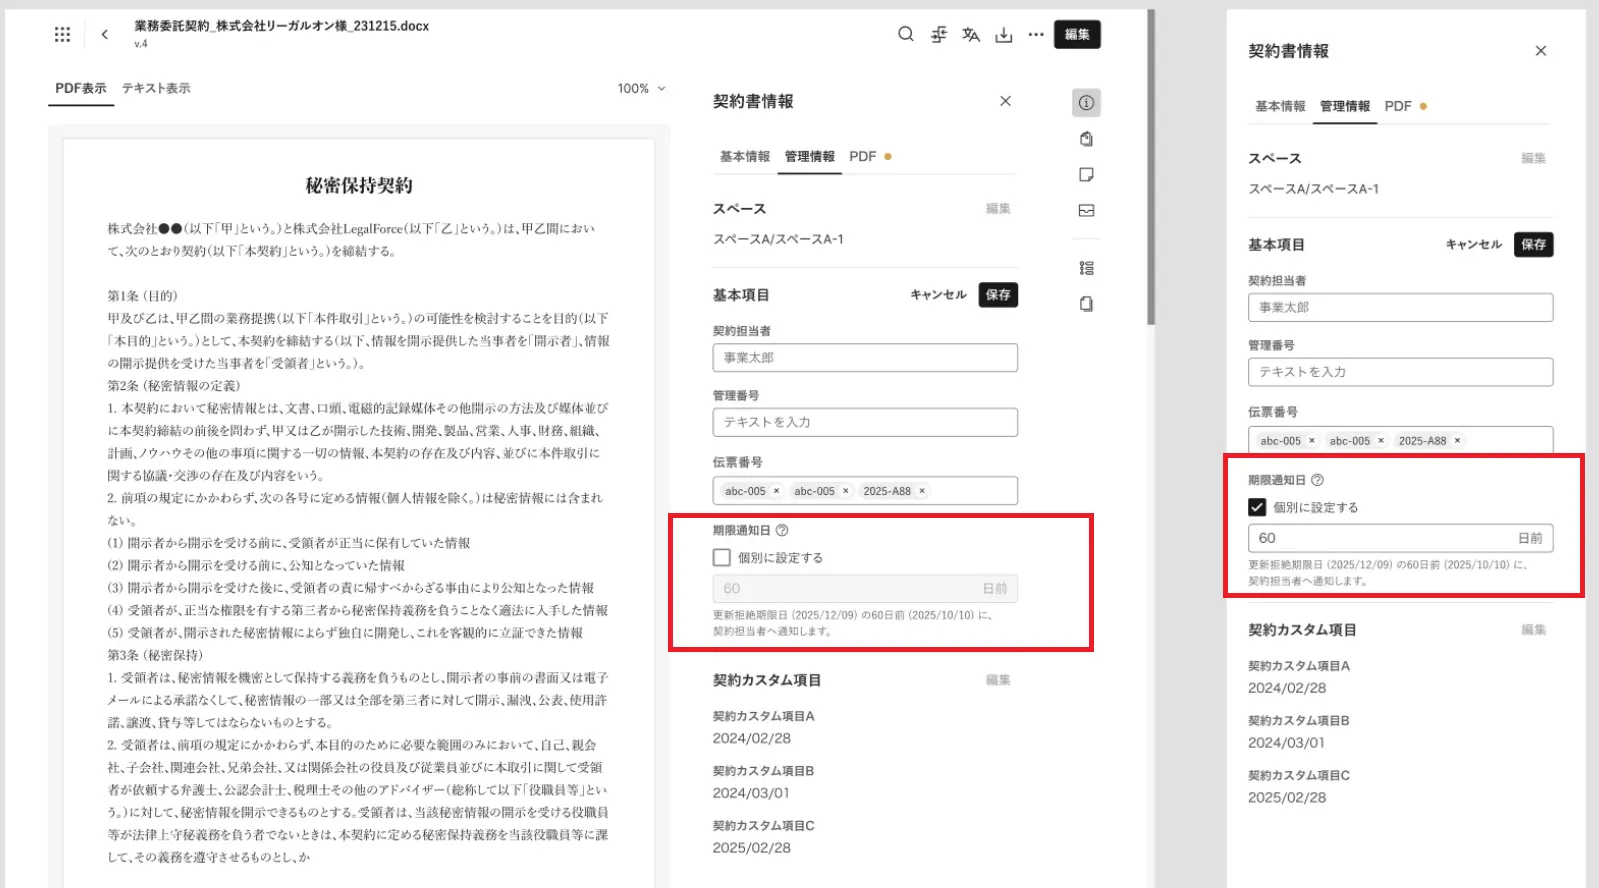Click the compare documents icon
Screen dimensions: 1599x888
click(938, 35)
